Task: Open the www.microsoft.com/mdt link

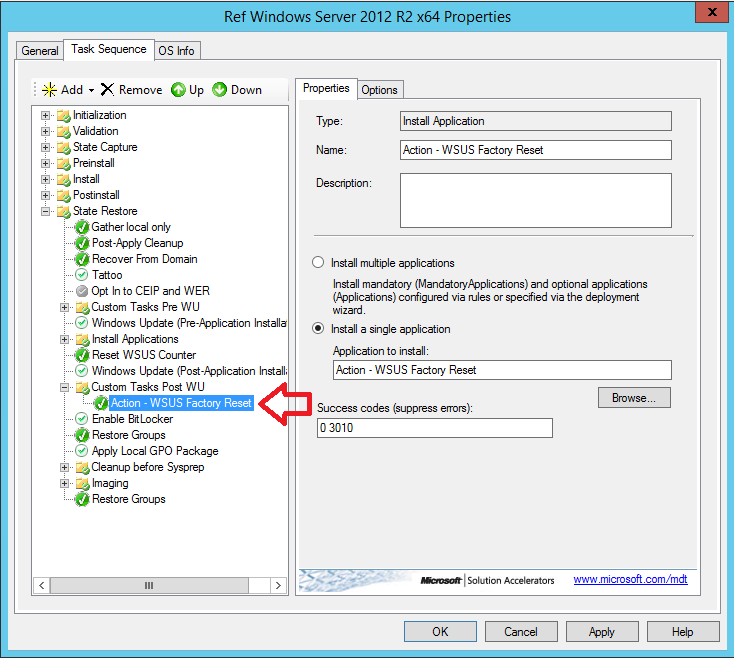Action: click(630, 580)
